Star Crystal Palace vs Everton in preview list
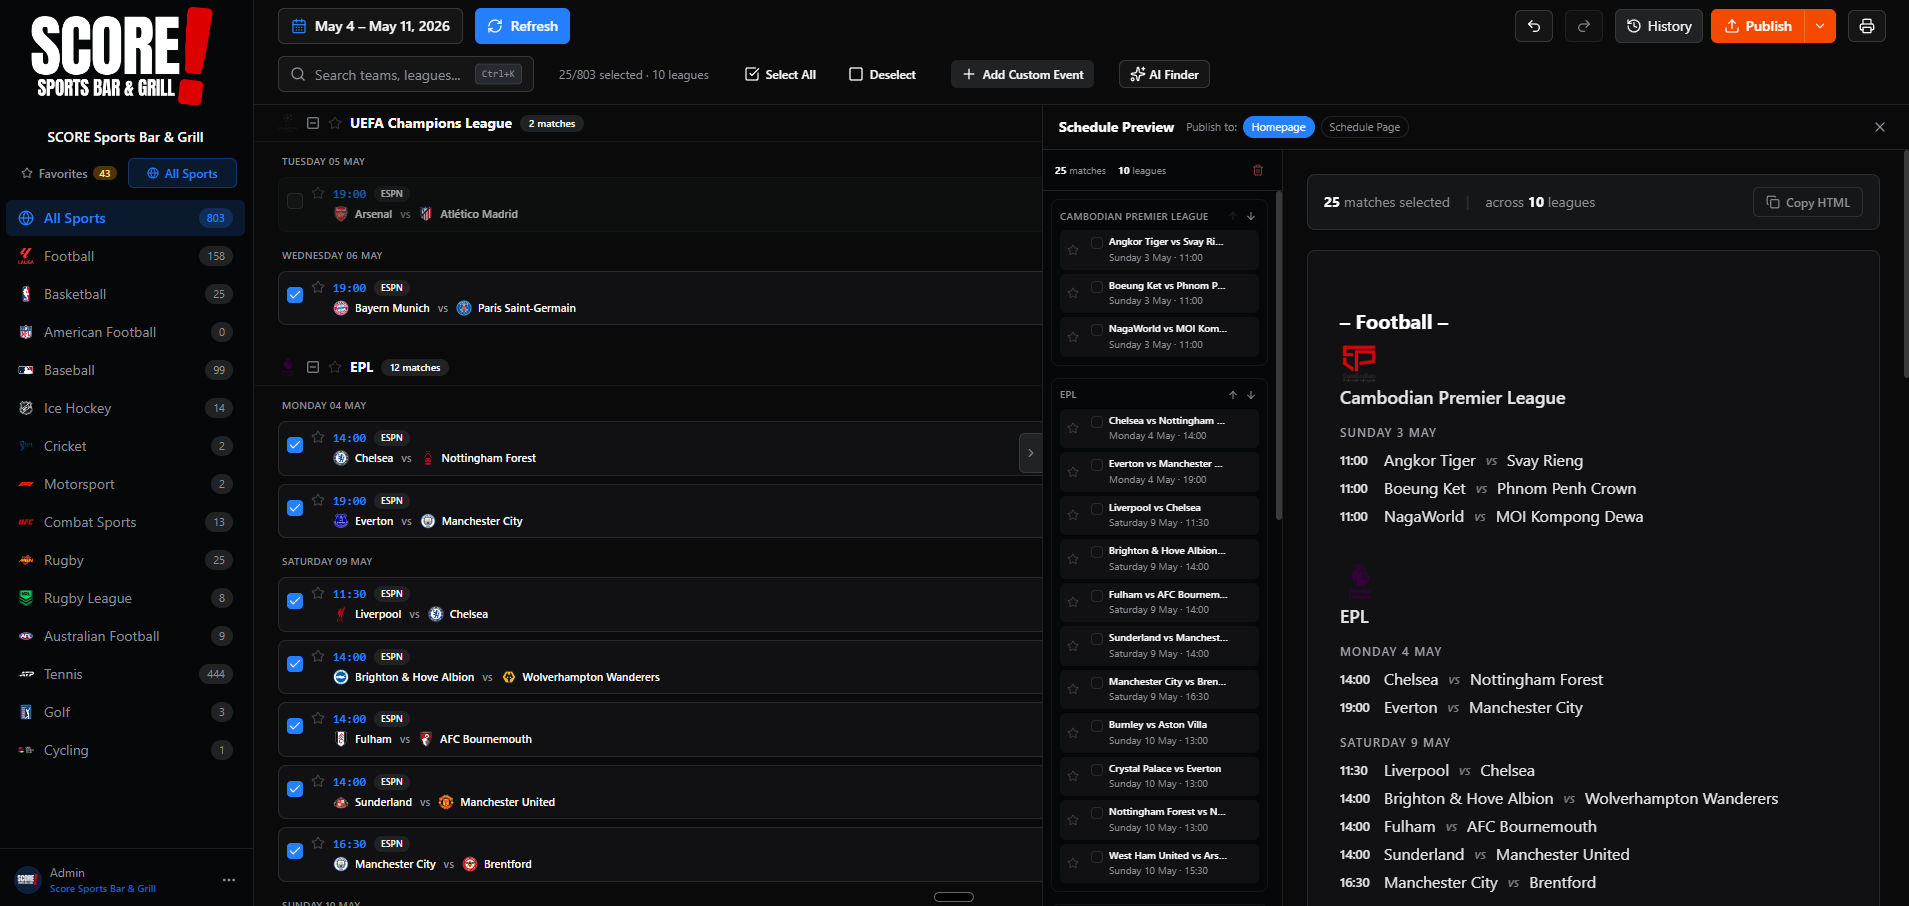 coord(1073,776)
